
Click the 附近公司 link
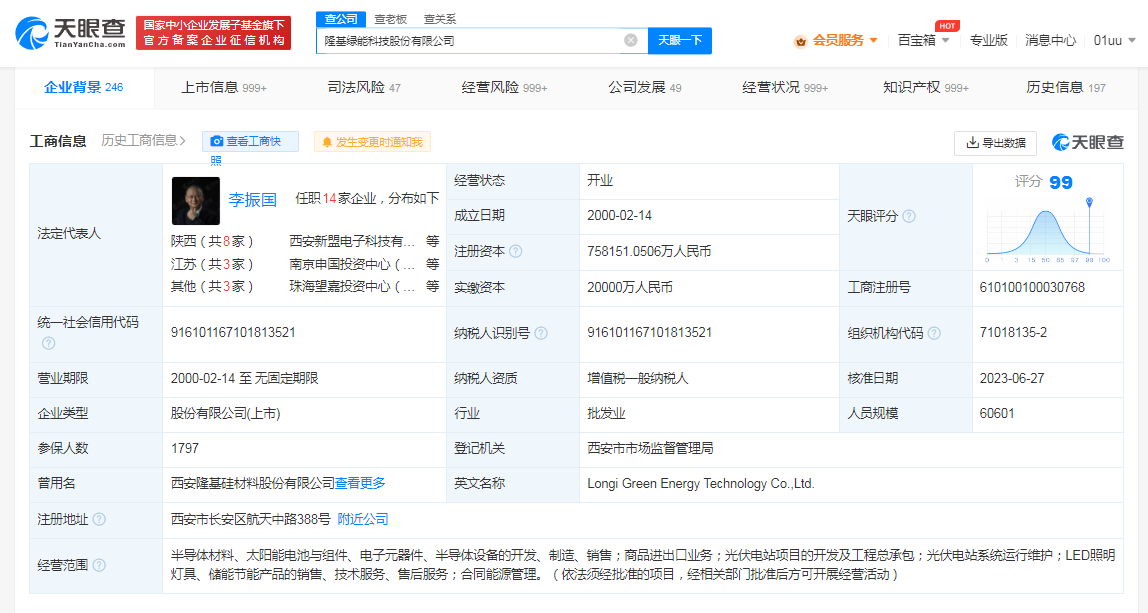[x=363, y=519]
